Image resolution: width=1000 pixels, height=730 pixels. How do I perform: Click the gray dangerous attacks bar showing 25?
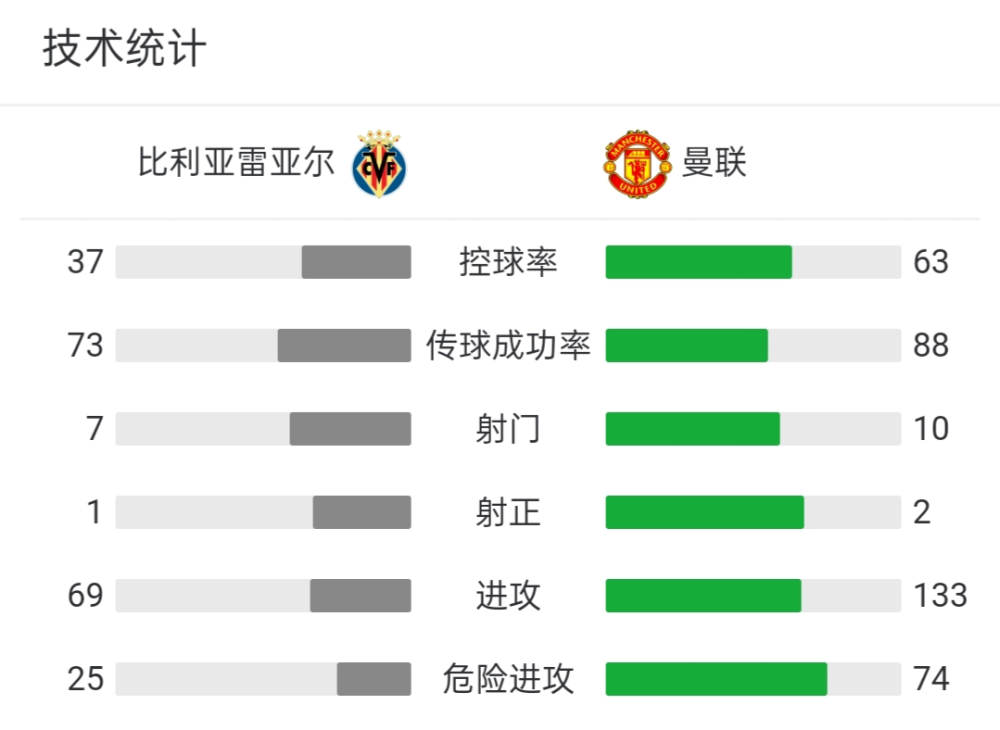374,679
